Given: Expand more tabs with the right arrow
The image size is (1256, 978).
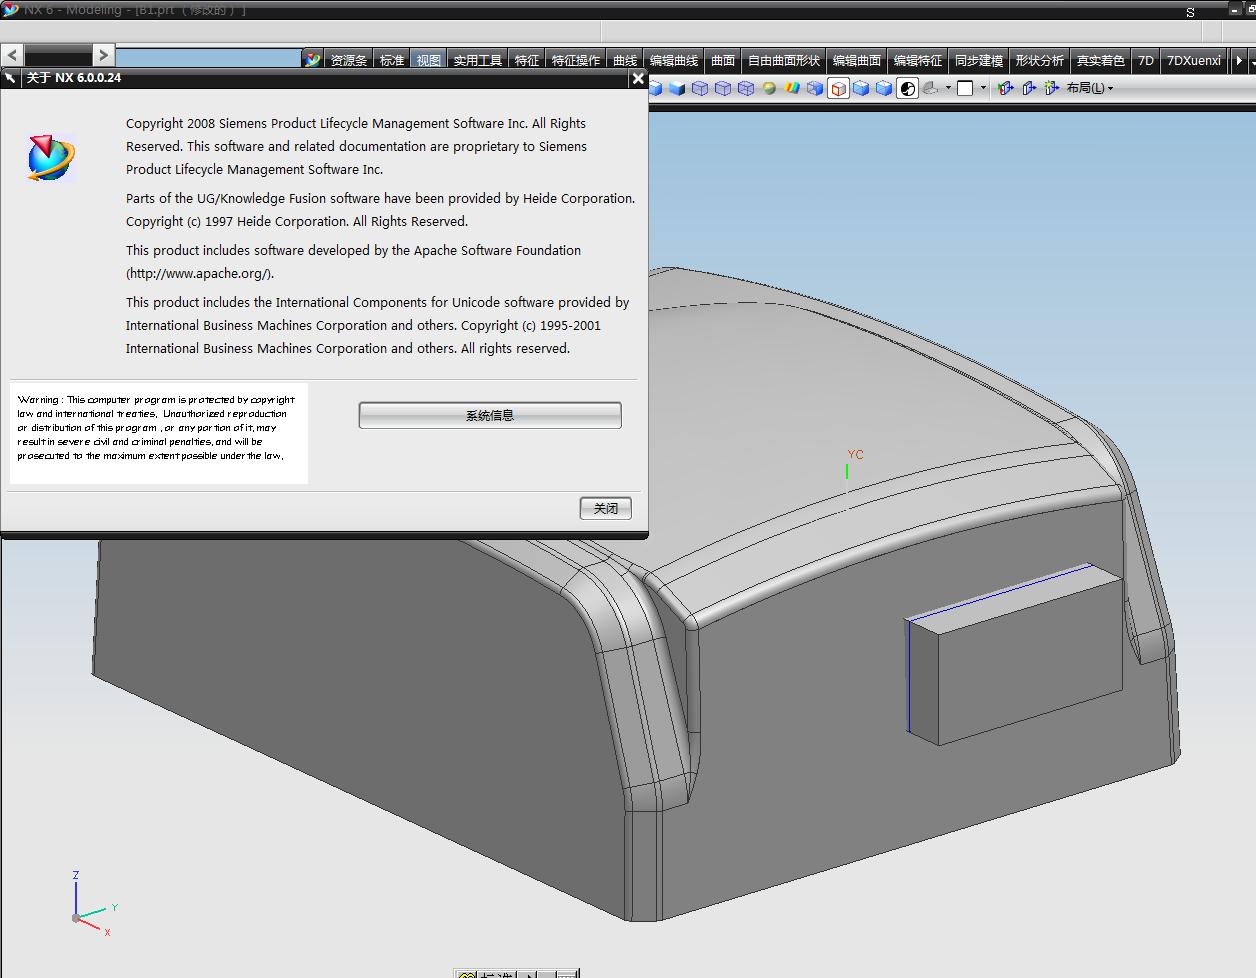Looking at the screenshot, I should click(1239, 60).
